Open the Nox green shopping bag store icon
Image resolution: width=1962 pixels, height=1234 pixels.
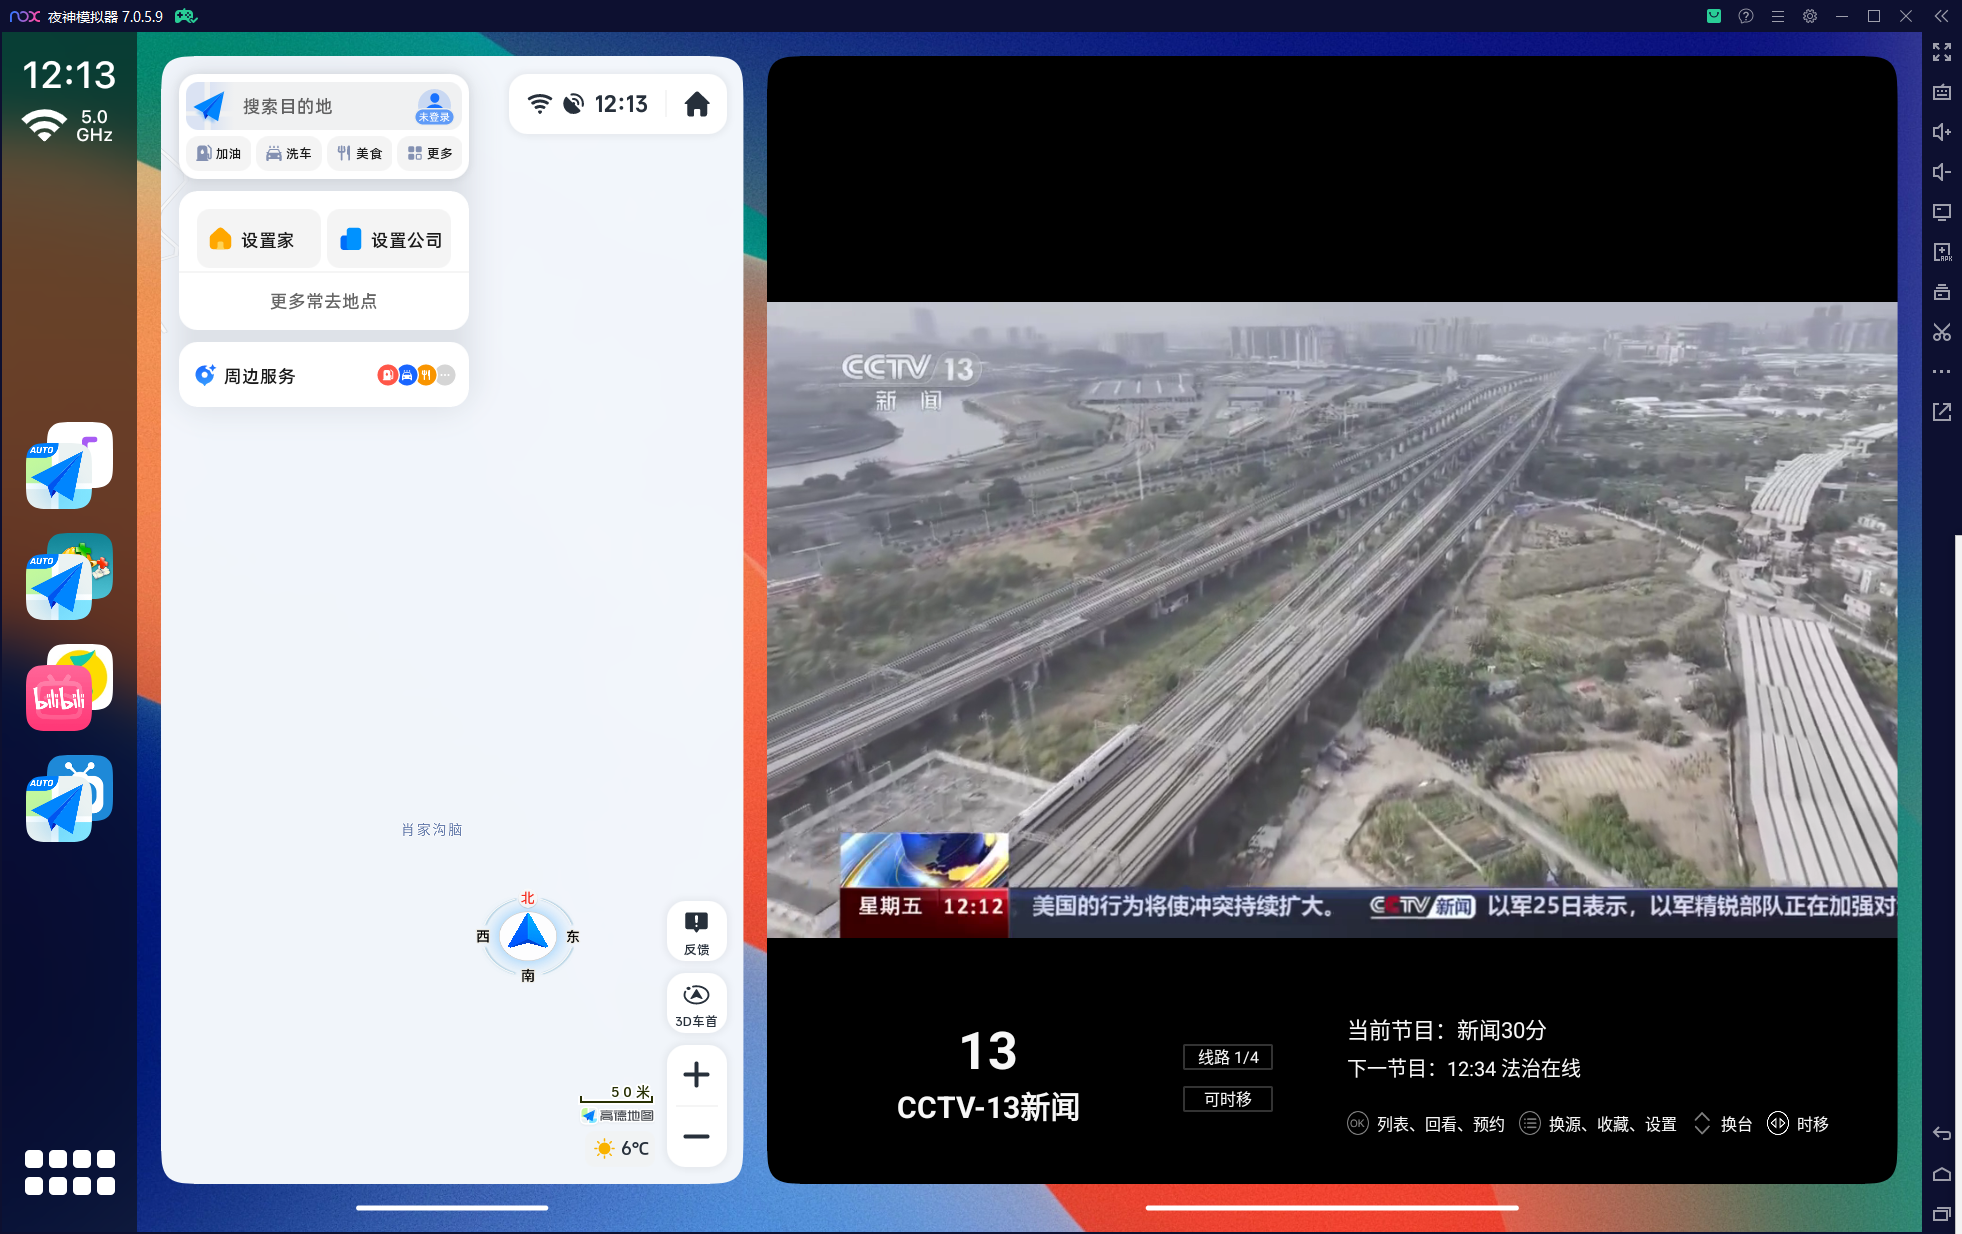click(1714, 16)
